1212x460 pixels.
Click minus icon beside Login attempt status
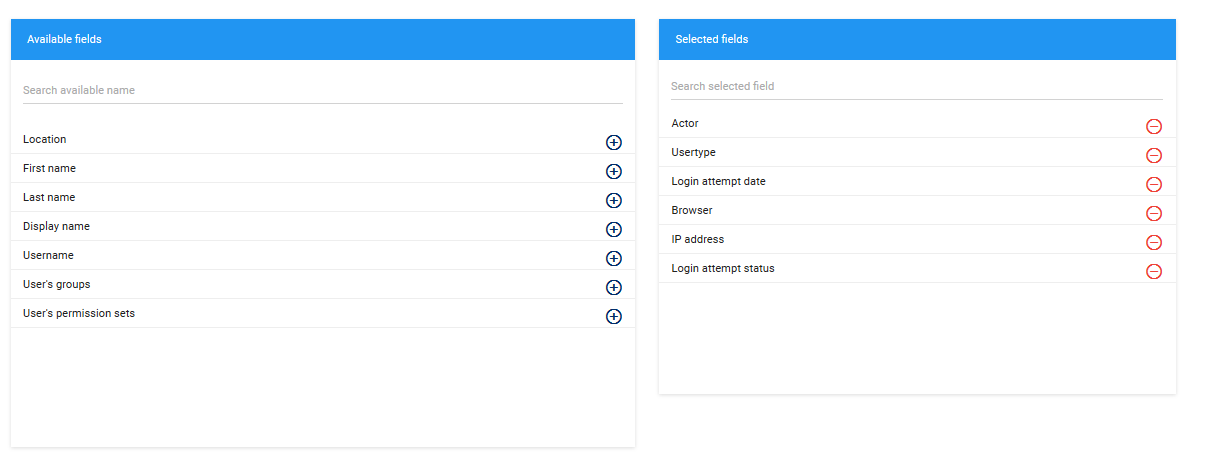1153,271
